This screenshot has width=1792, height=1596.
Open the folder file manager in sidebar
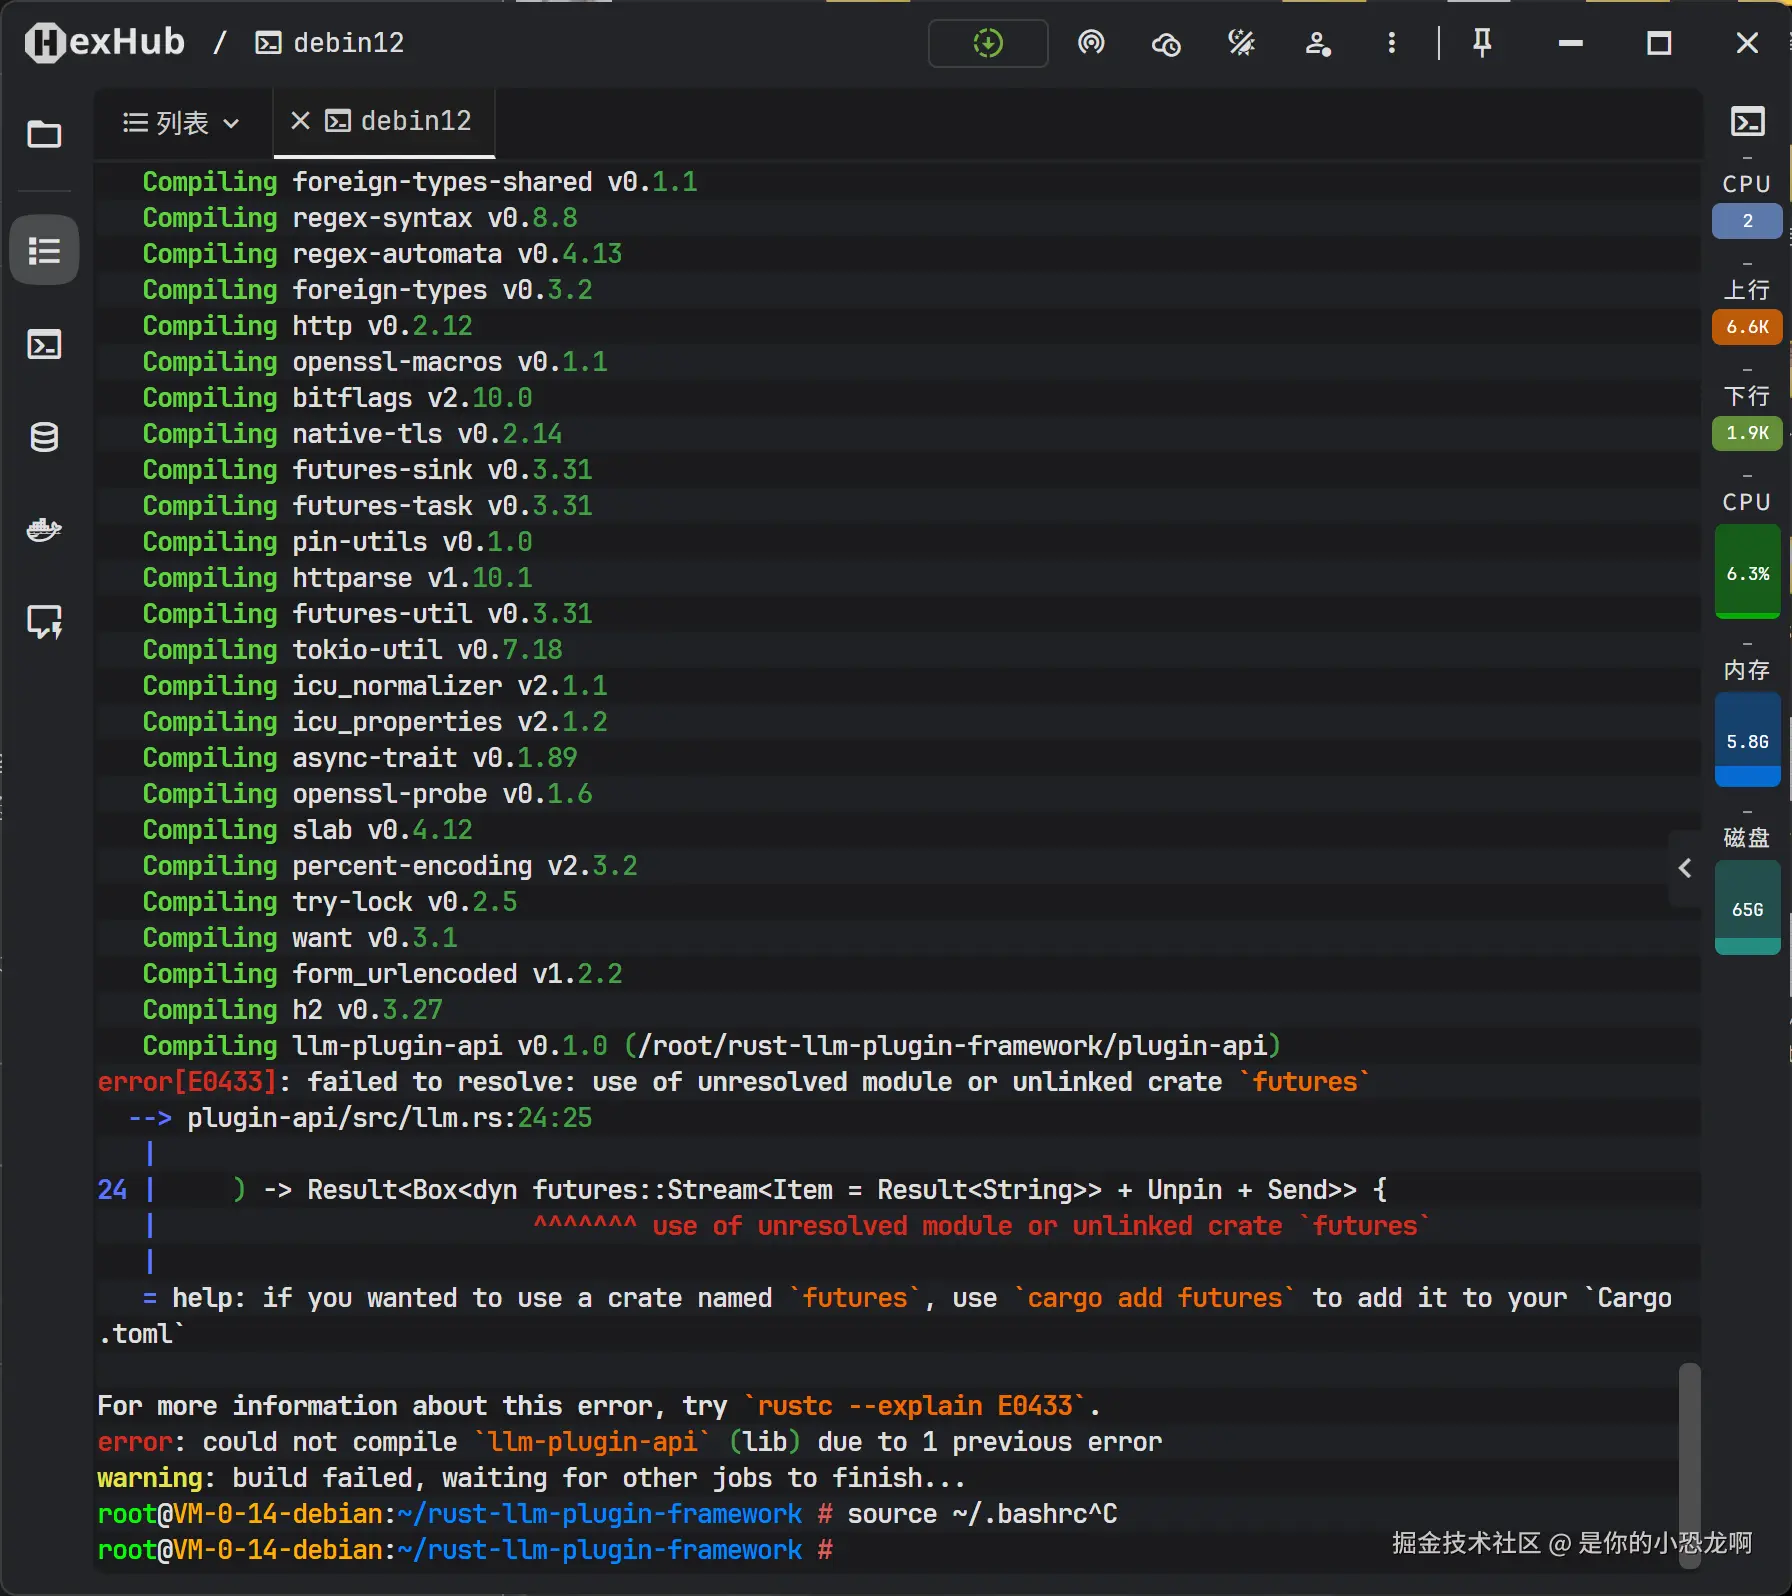(44, 134)
